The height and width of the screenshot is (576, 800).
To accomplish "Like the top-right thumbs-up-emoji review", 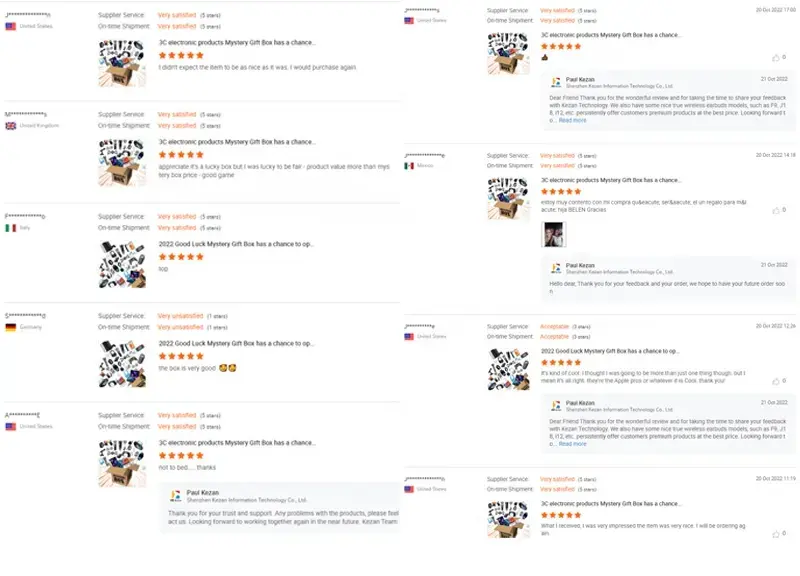I will (x=776, y=58).
